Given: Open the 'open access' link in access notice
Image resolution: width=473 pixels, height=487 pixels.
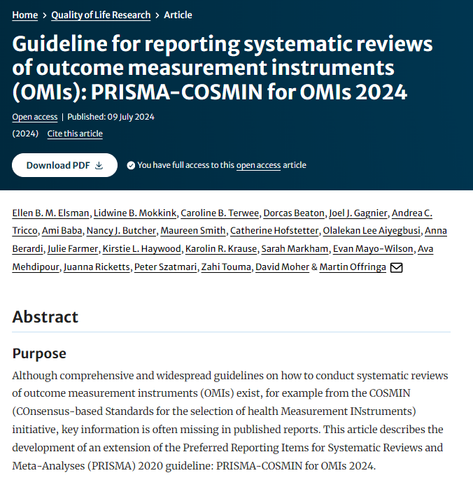Looking at the screenshot, I should click(x=258, y=165).
